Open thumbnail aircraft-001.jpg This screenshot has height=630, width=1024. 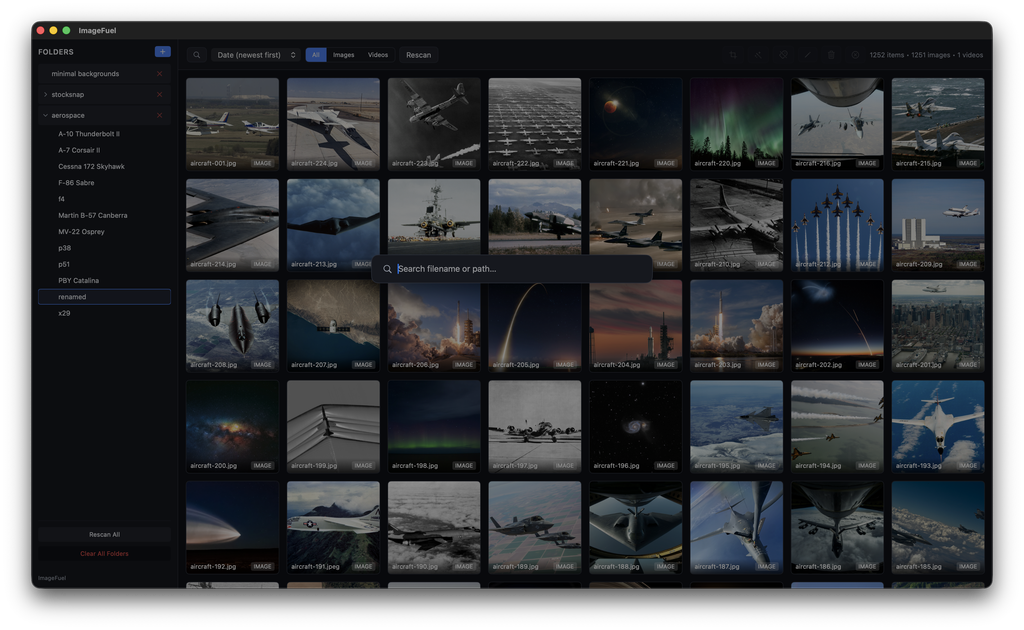click(x=232, y=124)
